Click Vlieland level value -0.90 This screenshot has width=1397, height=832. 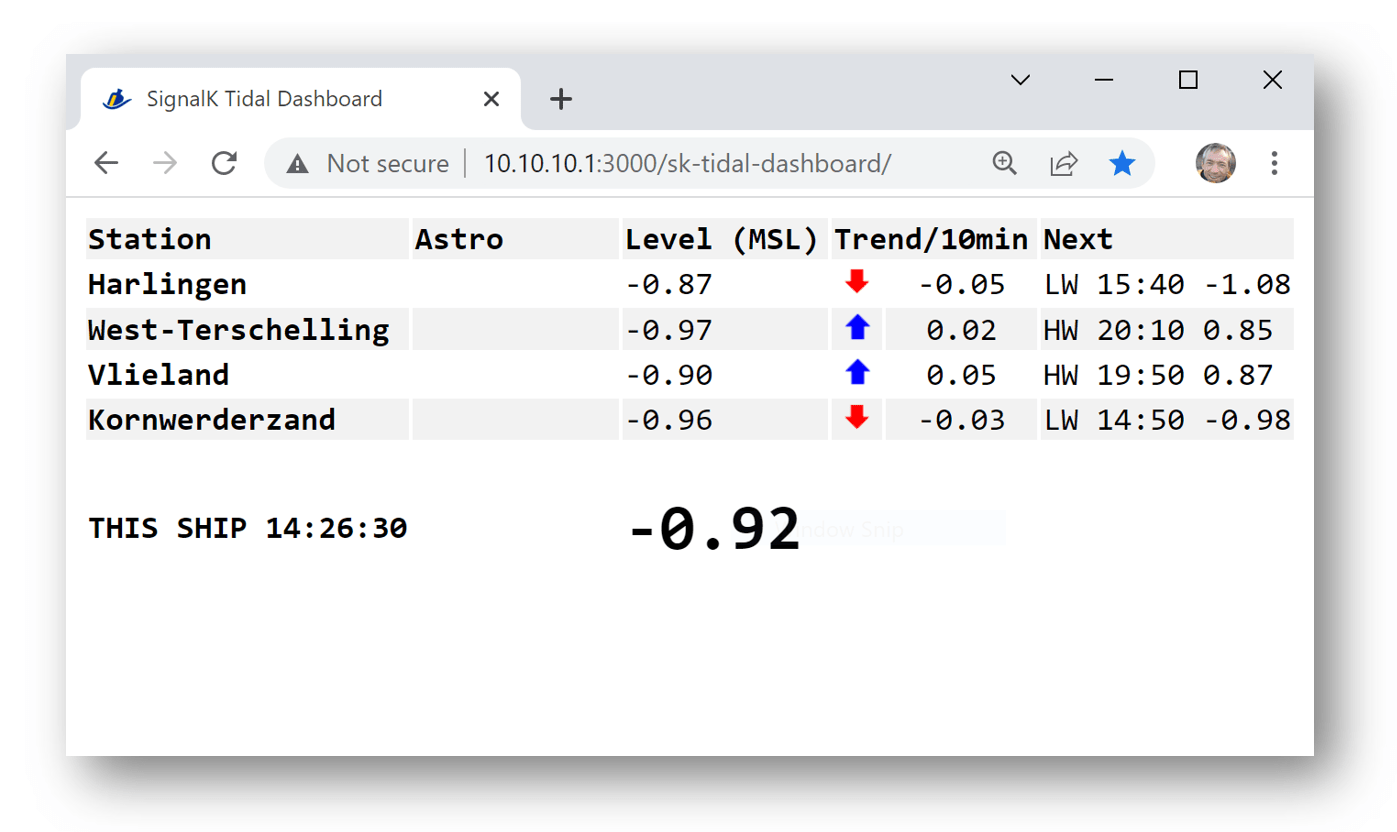tap(669, 374)
